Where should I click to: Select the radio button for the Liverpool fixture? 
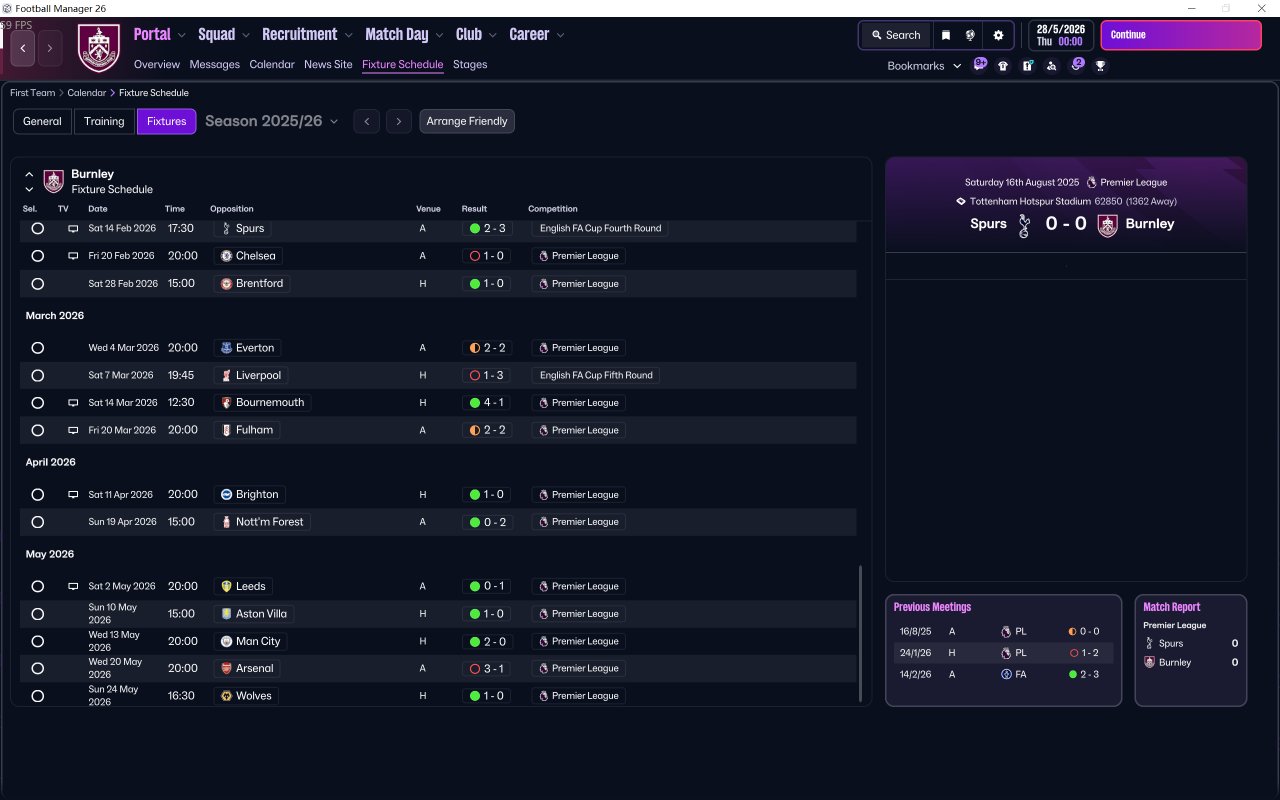click(x=38, y=376)
